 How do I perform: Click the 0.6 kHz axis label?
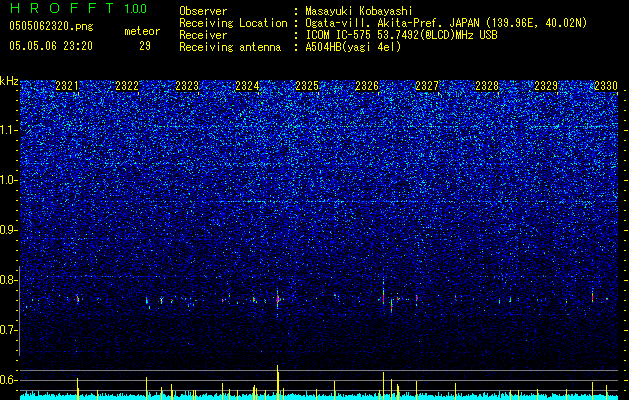pos(9,380)
